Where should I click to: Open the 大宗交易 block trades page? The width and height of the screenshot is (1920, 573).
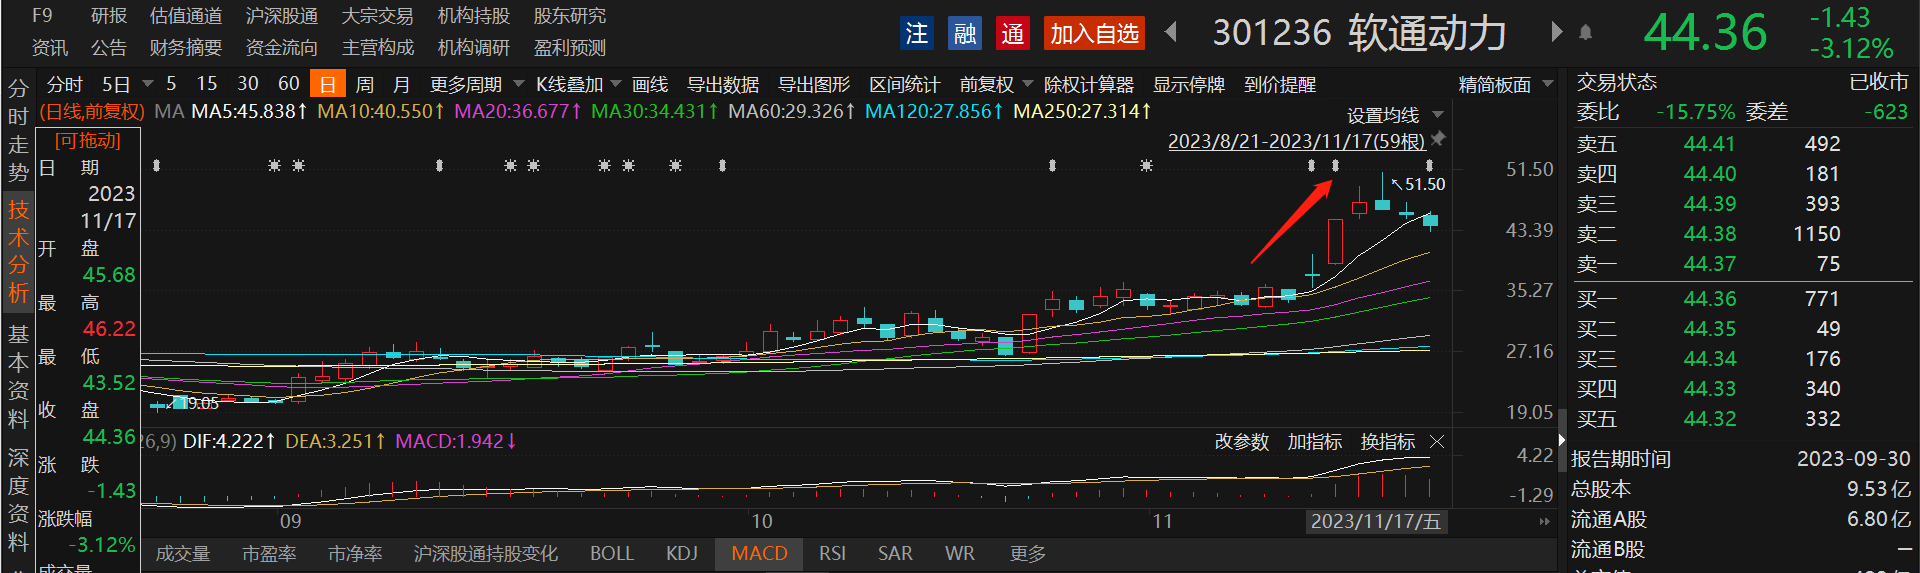(378, 16)
